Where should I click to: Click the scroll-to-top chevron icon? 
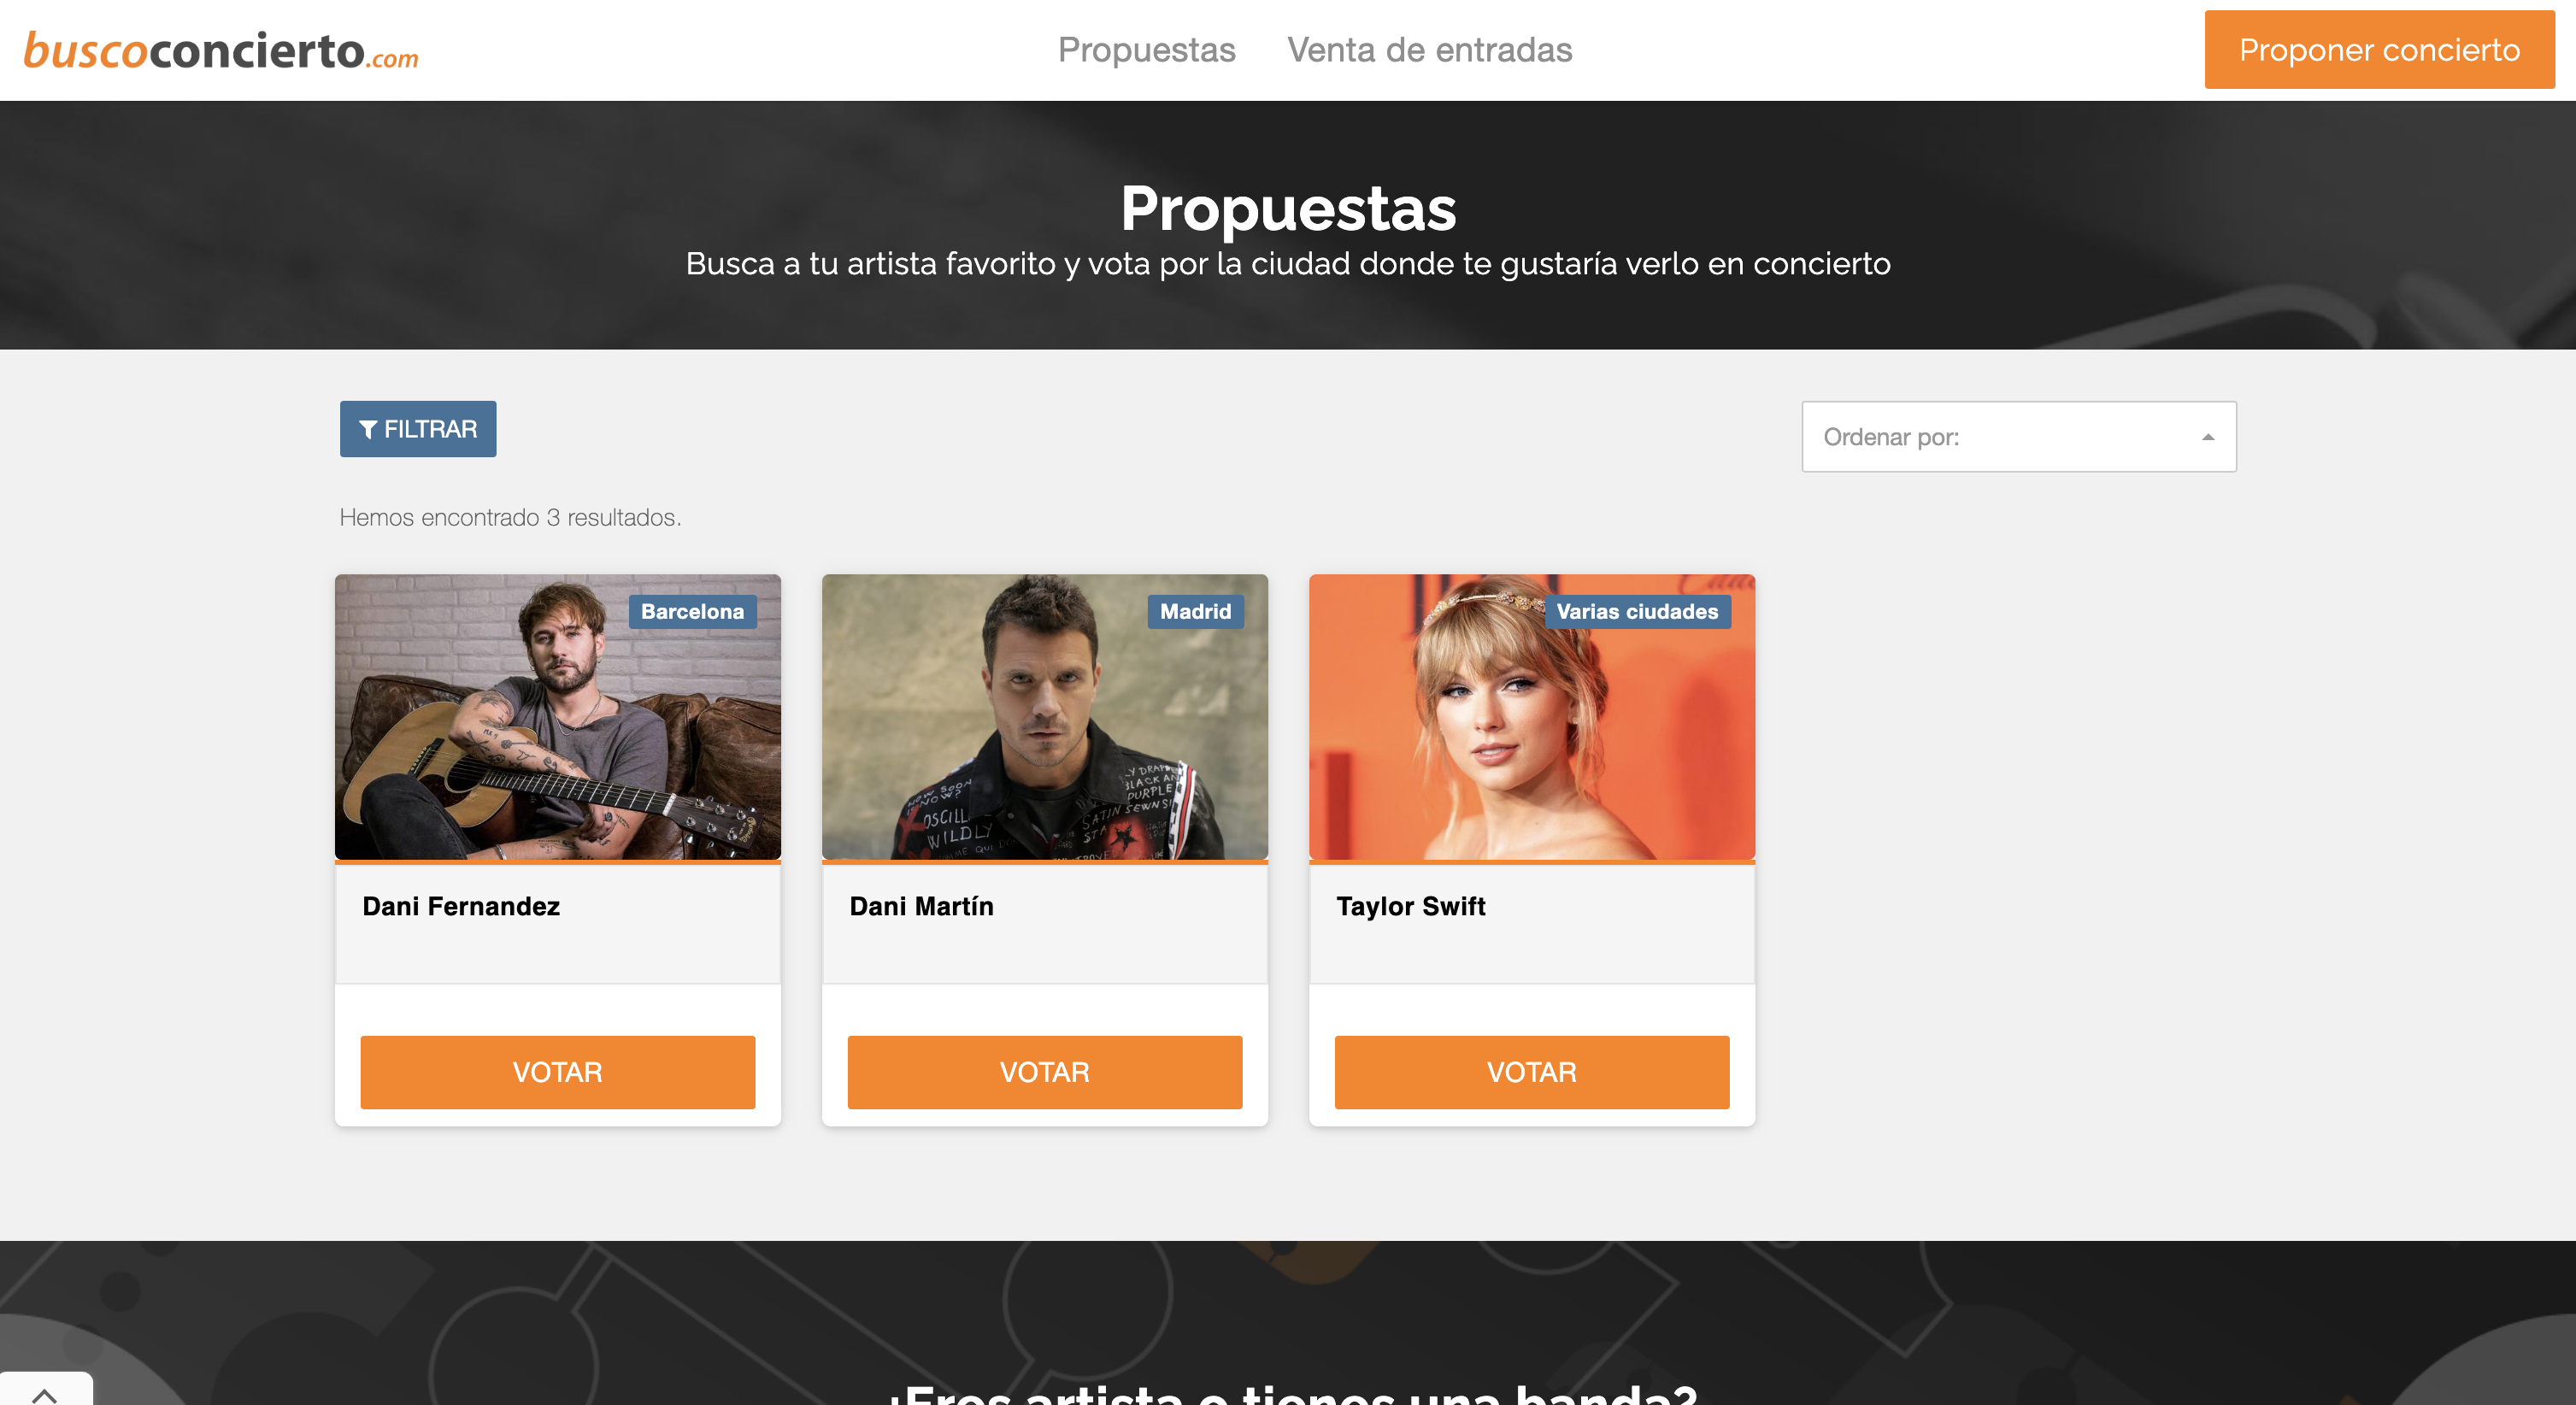[45, 1393]
